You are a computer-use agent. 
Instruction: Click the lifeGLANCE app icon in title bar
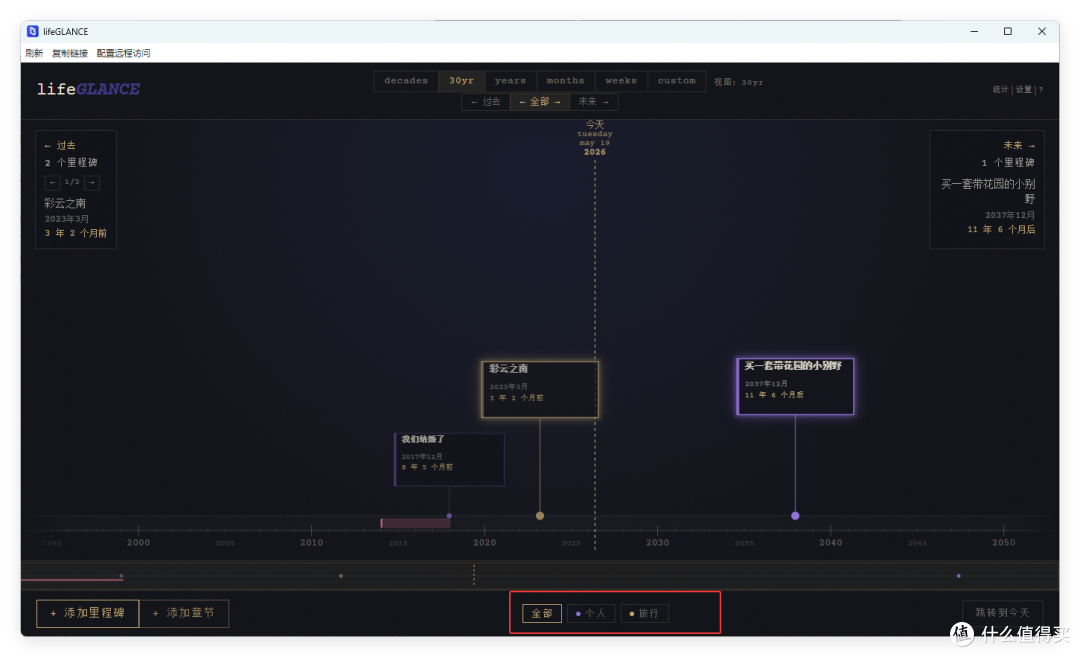[x=32, y=32]
